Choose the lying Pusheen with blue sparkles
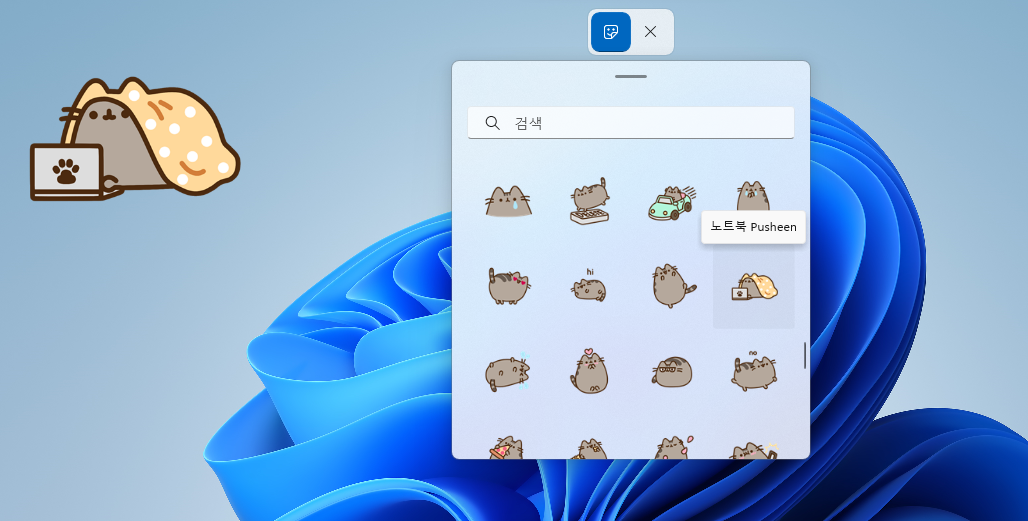 pyautogui.click(x=508, y=372)
